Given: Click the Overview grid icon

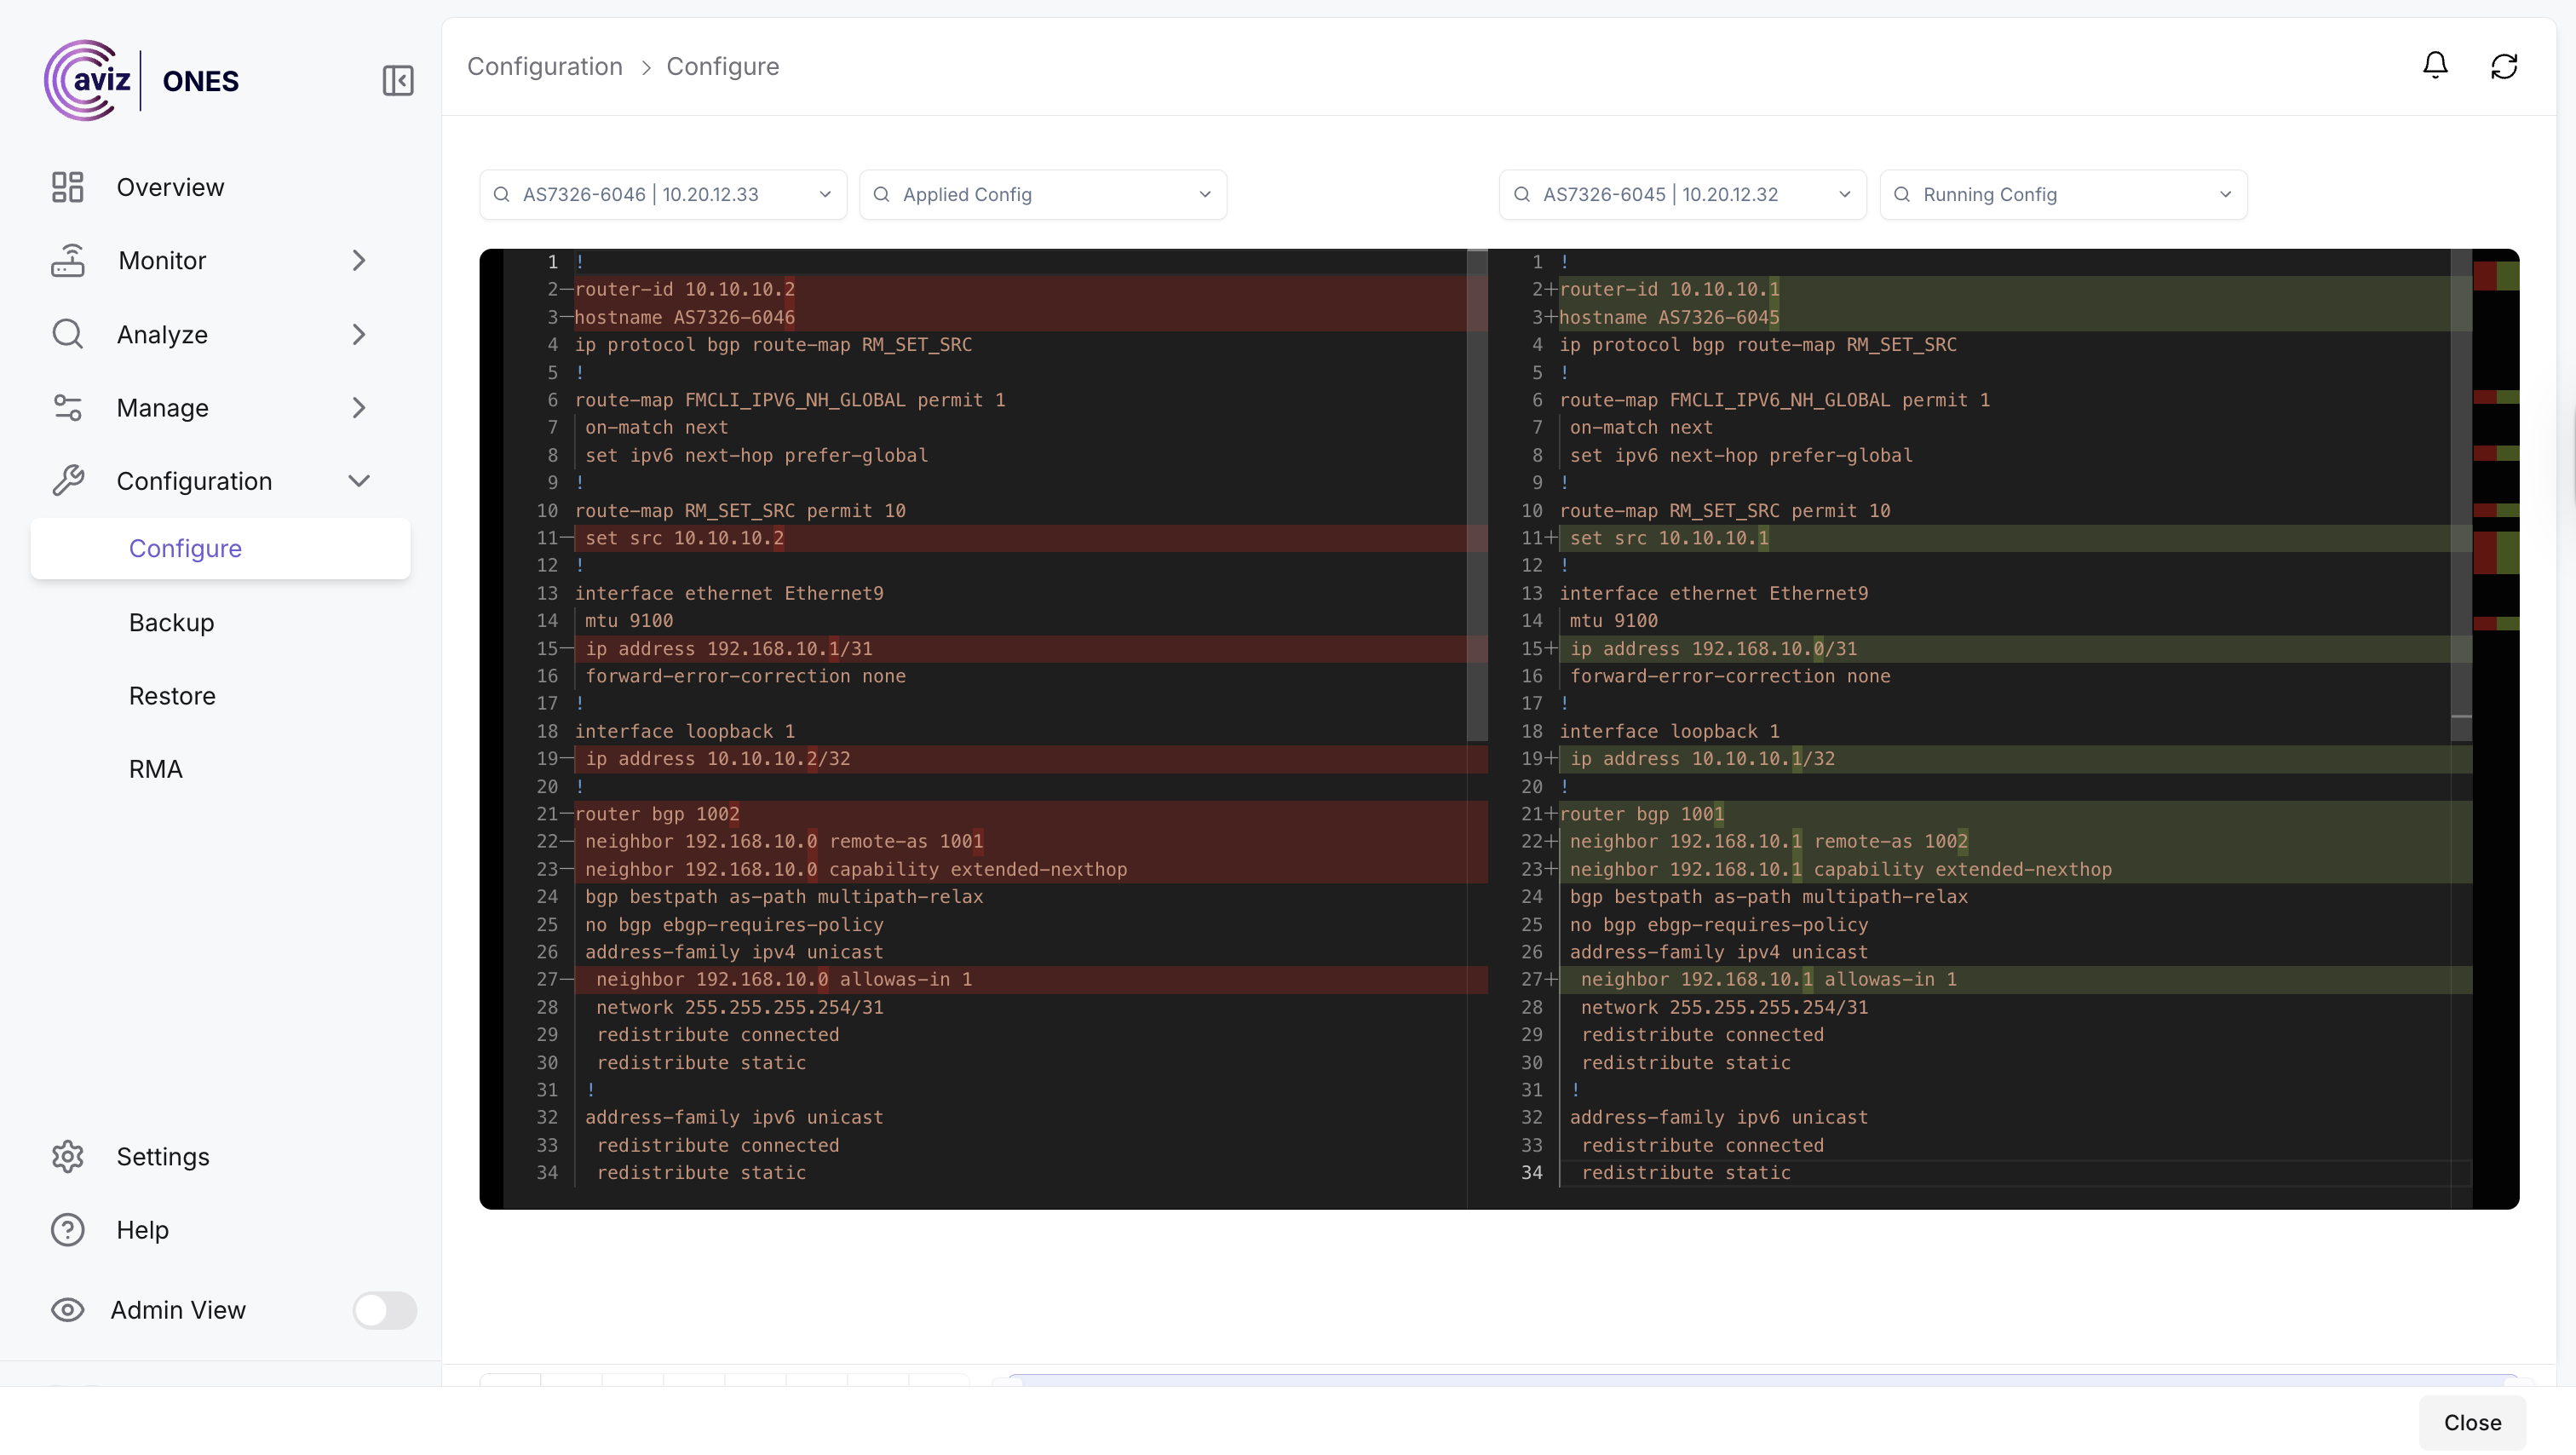Looking at the screenshot, I should 67,187.
